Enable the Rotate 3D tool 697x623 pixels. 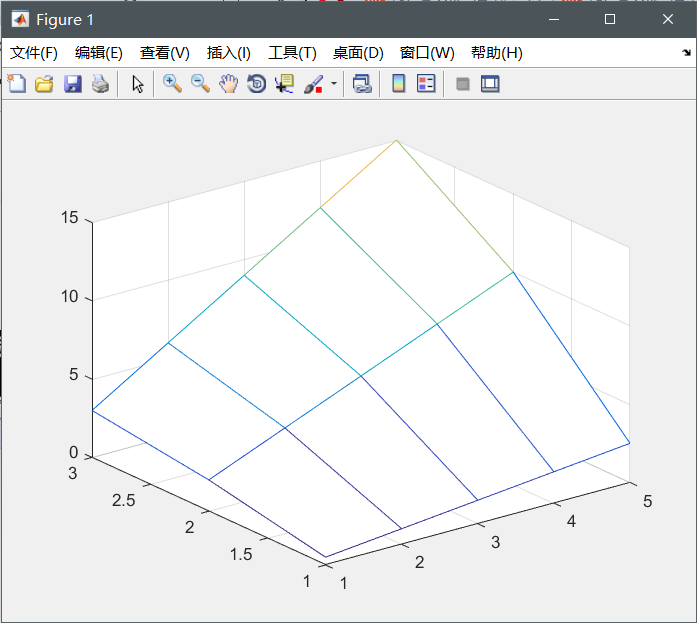click(256, 84)
